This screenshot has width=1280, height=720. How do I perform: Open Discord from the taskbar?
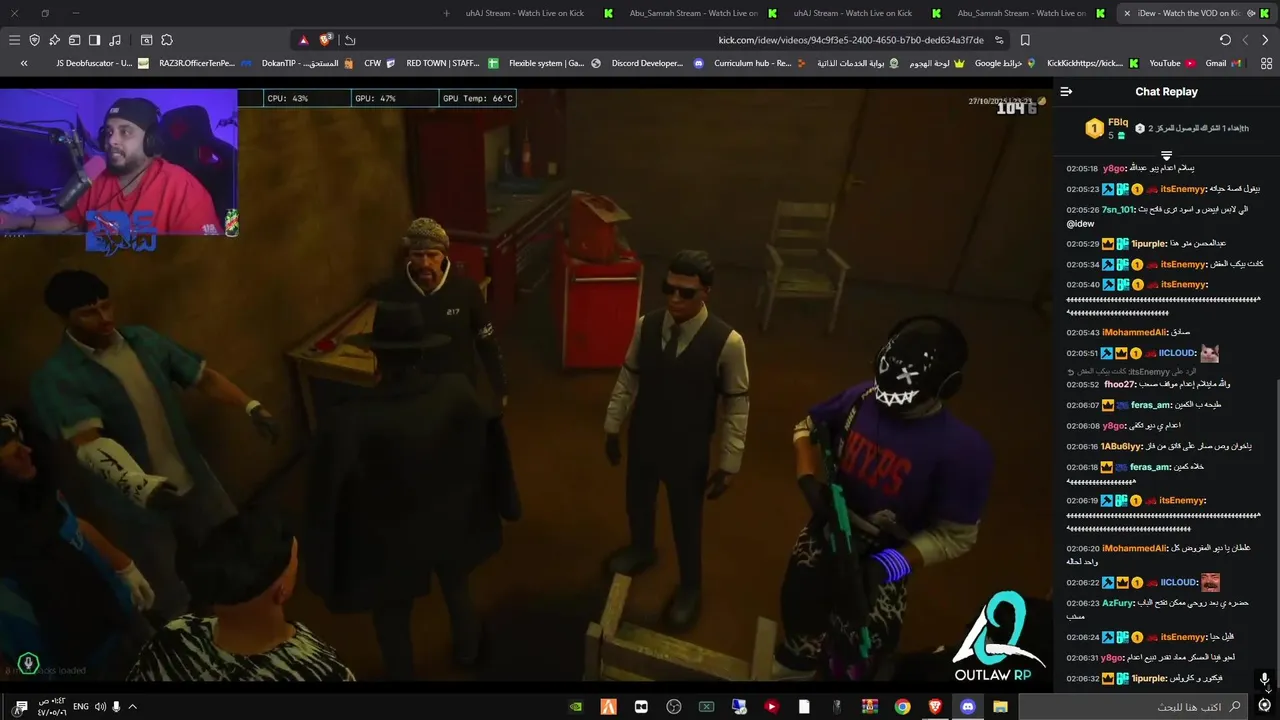(967, 707)
